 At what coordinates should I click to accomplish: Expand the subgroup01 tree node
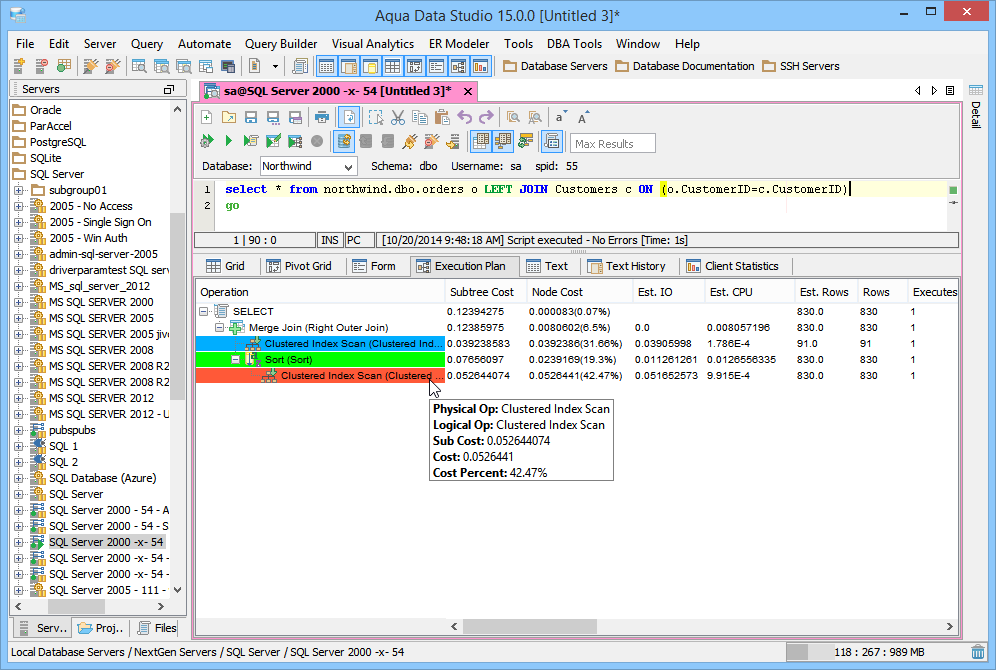click(18, 190)
